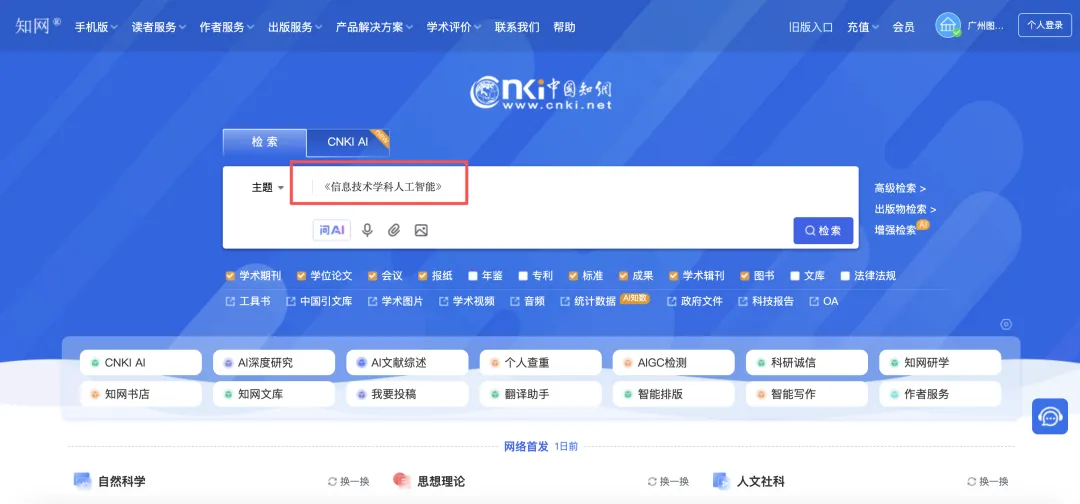The height and width of the screenshot is (504, 1080).
Task: Open the 统计数据 external link
Action: (588, 301)
